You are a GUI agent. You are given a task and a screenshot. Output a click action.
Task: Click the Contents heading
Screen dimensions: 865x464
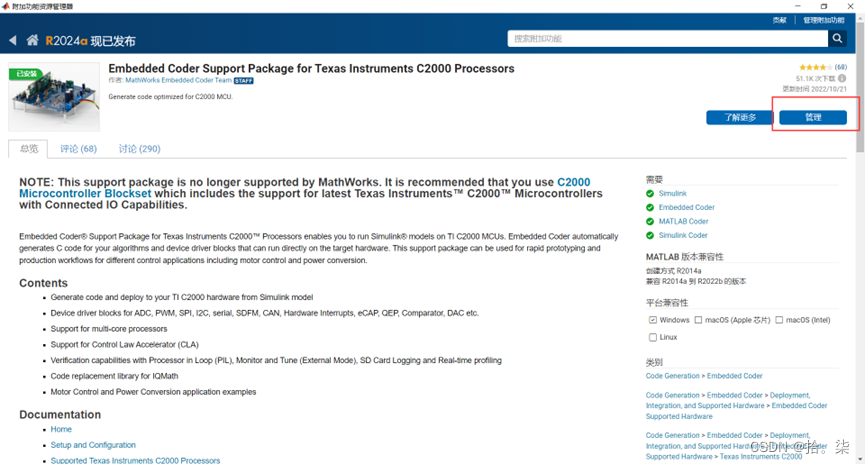[x=43, y=283]
